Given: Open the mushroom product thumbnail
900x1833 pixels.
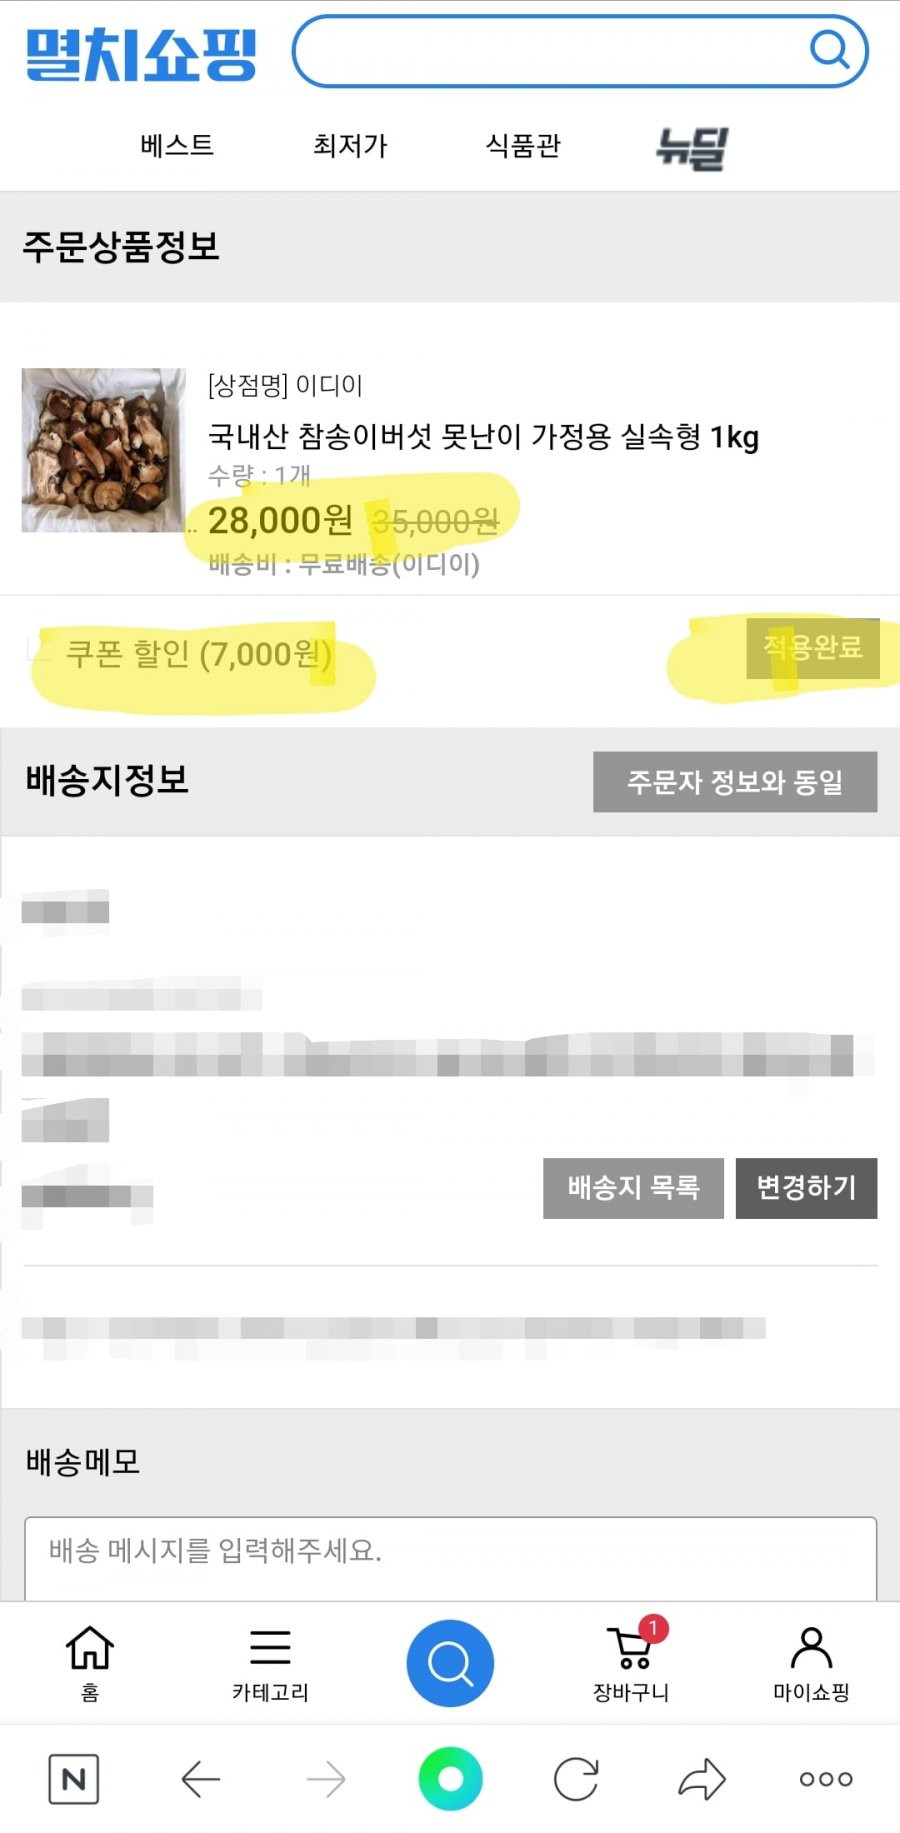Looking at the screenshot, I should (104, 450).
